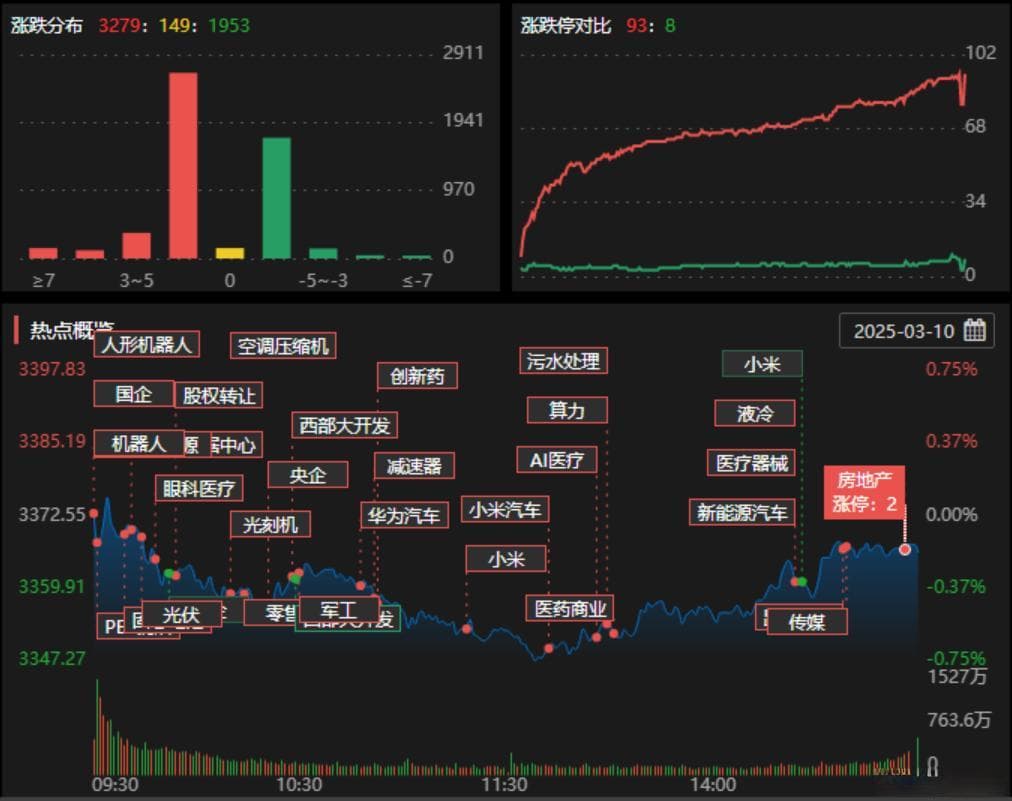
Task: Open the 西部大开发 tag
Action: click(344, 425)
